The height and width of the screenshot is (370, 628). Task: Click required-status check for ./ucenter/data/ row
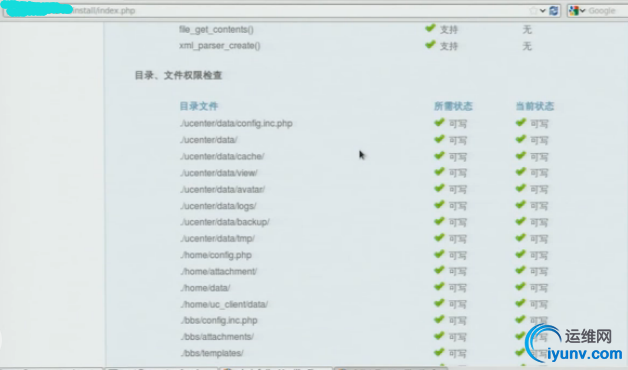coord(439,139)
